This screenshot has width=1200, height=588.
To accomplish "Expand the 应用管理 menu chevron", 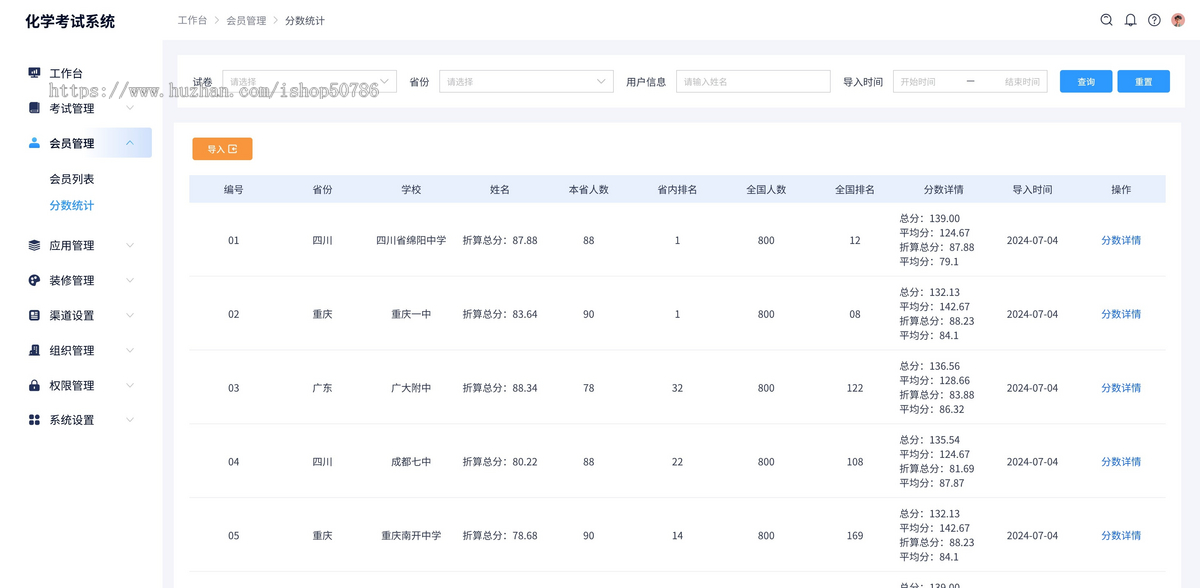I will [130, 245].
